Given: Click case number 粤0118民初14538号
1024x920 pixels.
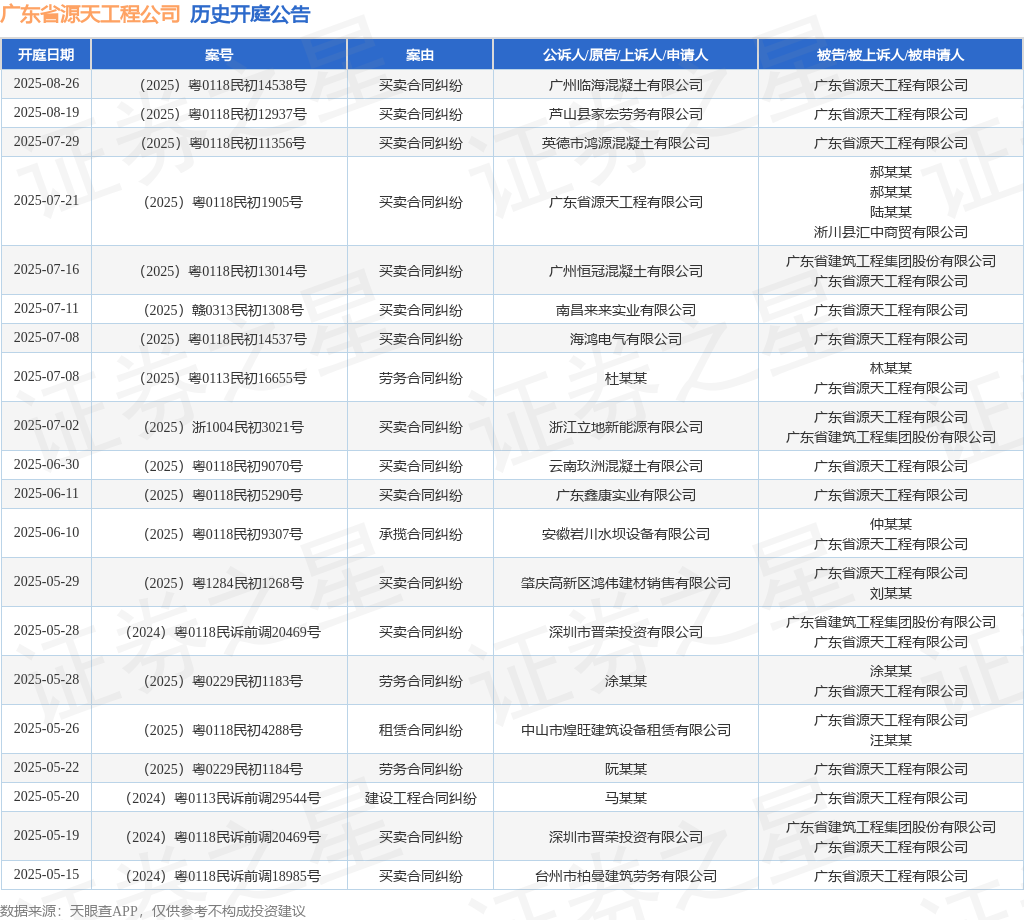Looking at the screenshot, I should [223, 85].
